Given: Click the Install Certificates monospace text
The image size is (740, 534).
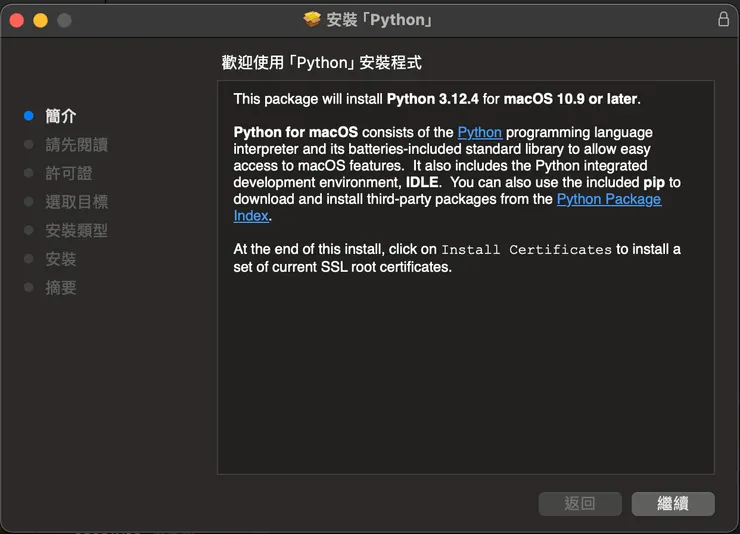Looking at the screenshot, I should click(x=526, y=250).
